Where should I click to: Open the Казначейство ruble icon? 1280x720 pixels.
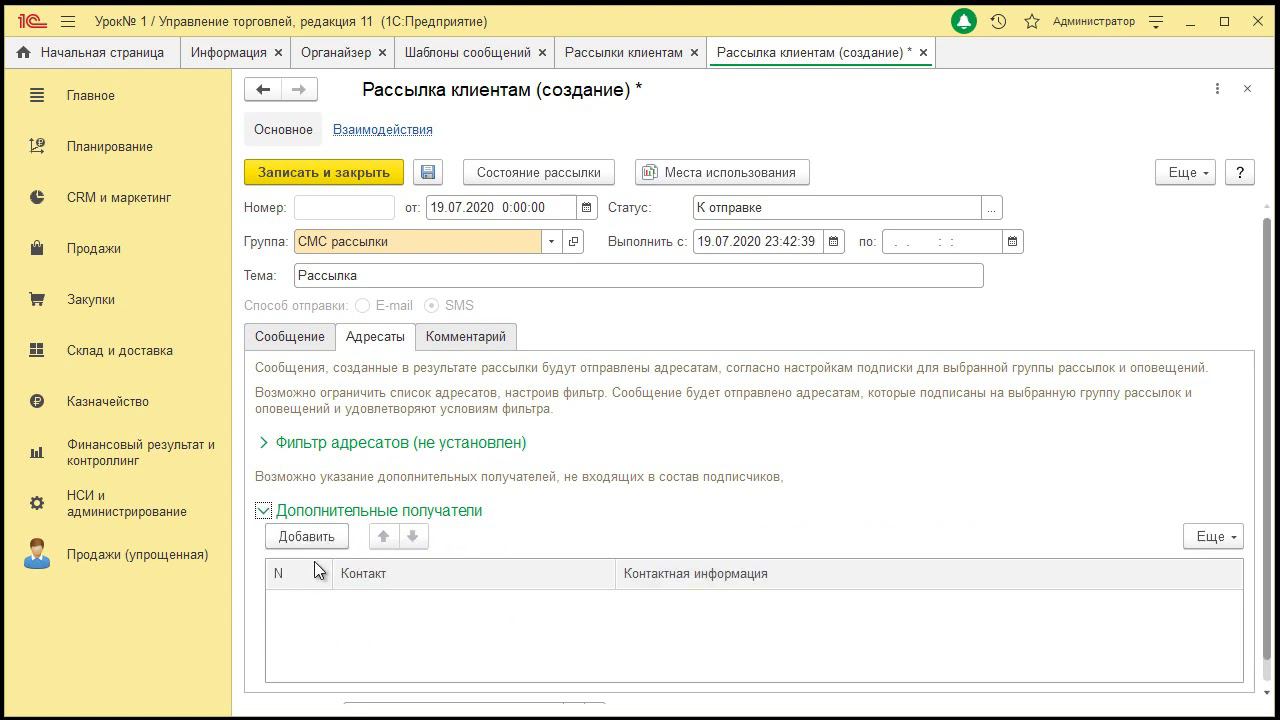[x=37, y=401]
